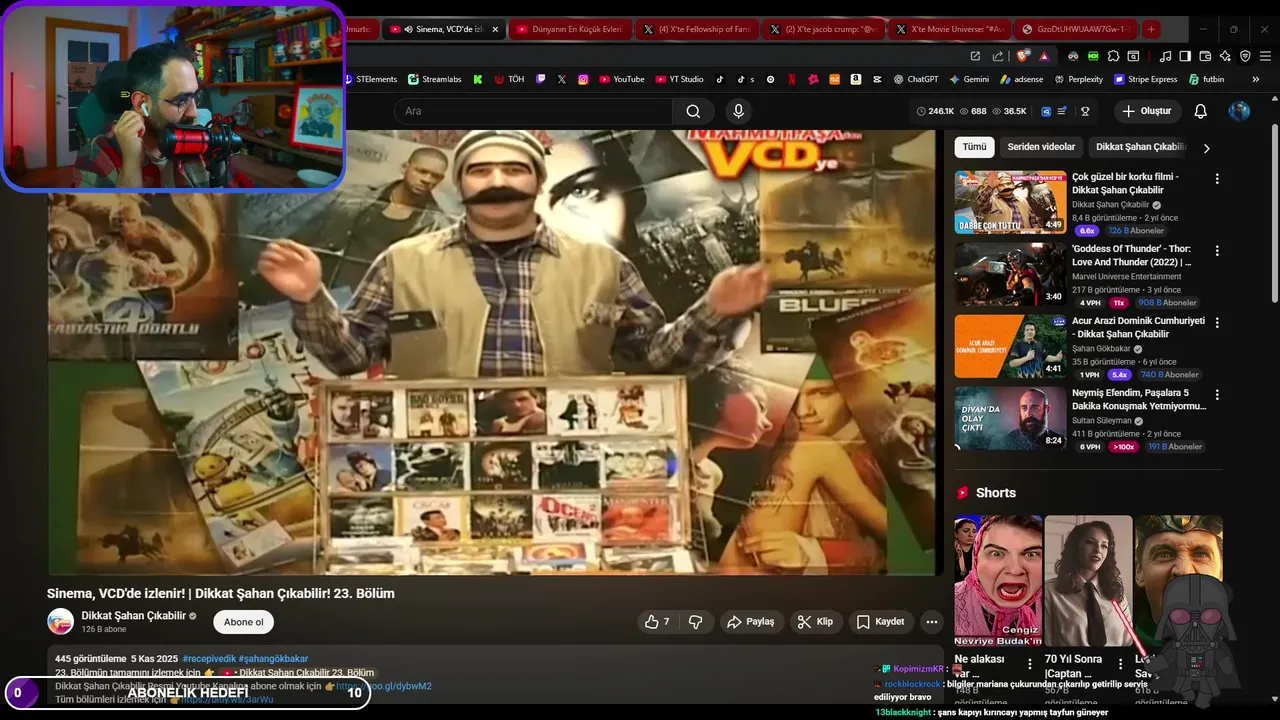Like the video with thumbs up
The width and height of the screenshot is (1280, 720).
point(656,622)
